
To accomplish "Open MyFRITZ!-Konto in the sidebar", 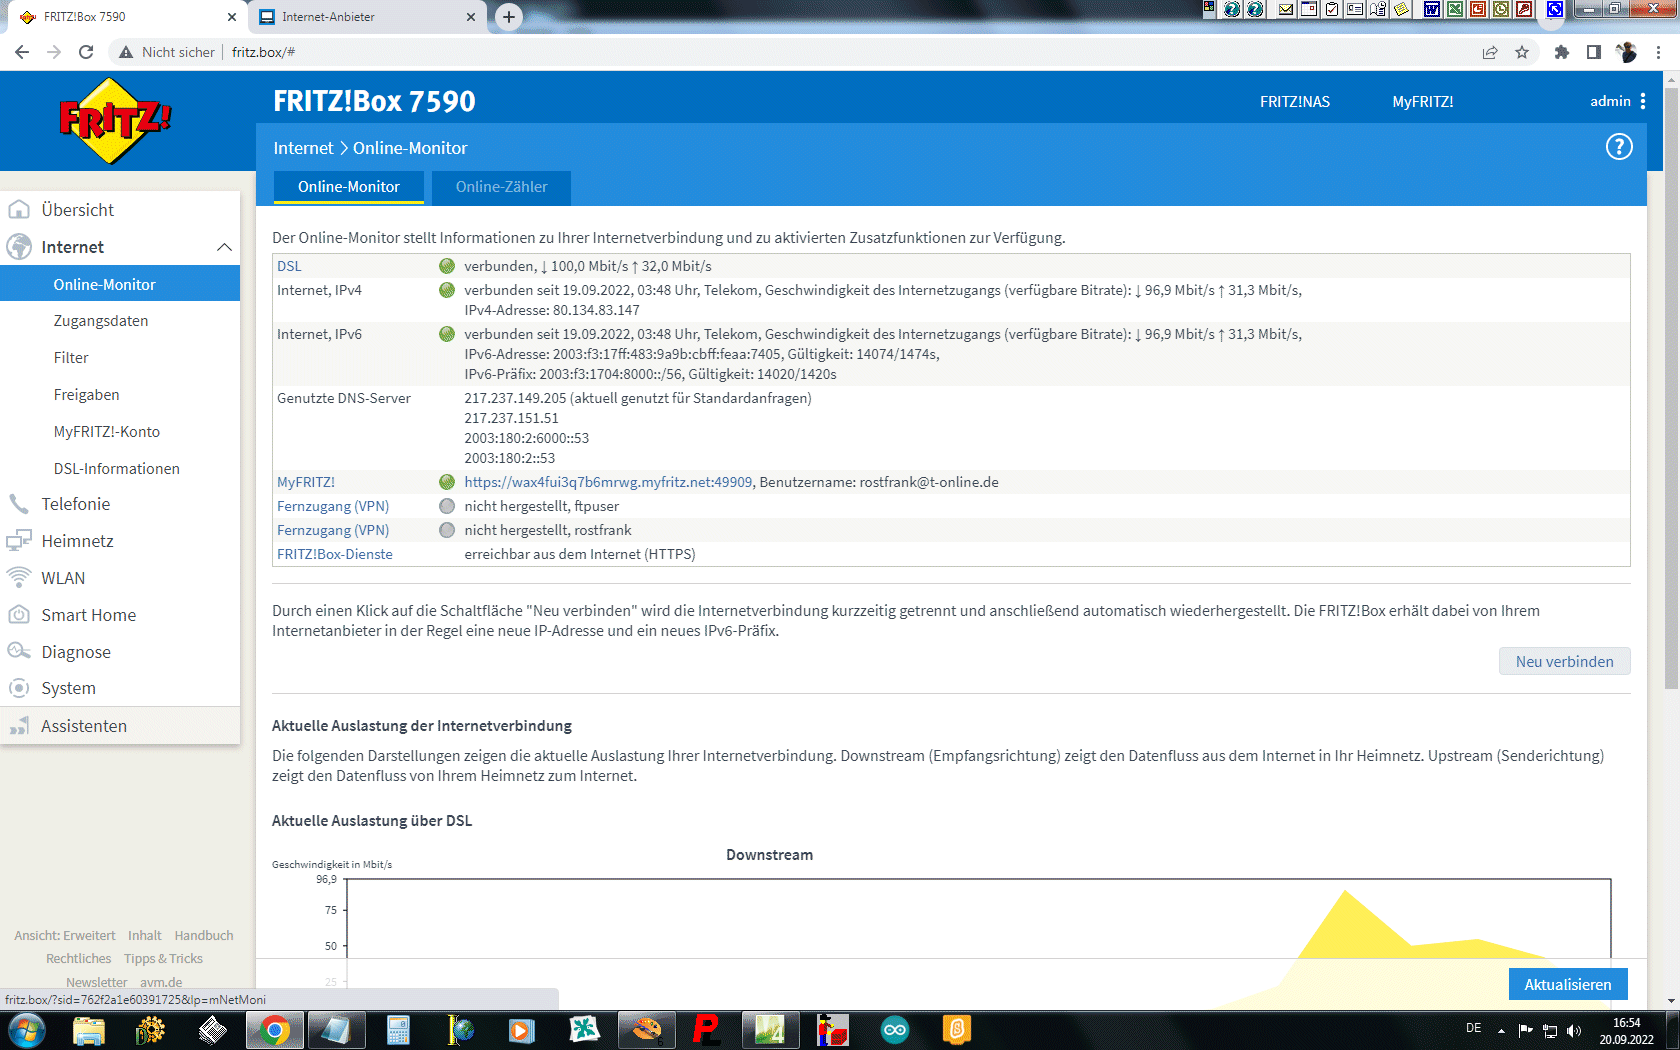I will pyautogui.click(x=107, y=432).
